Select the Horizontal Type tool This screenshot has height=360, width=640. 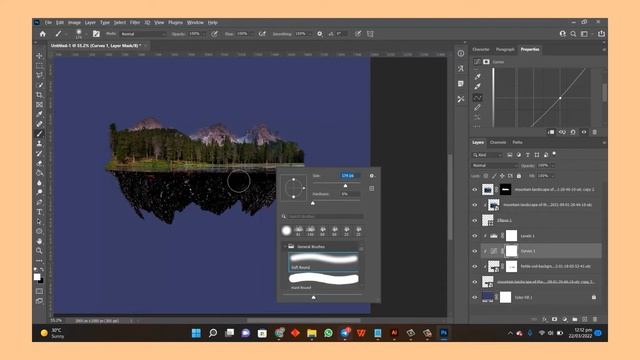40,212
